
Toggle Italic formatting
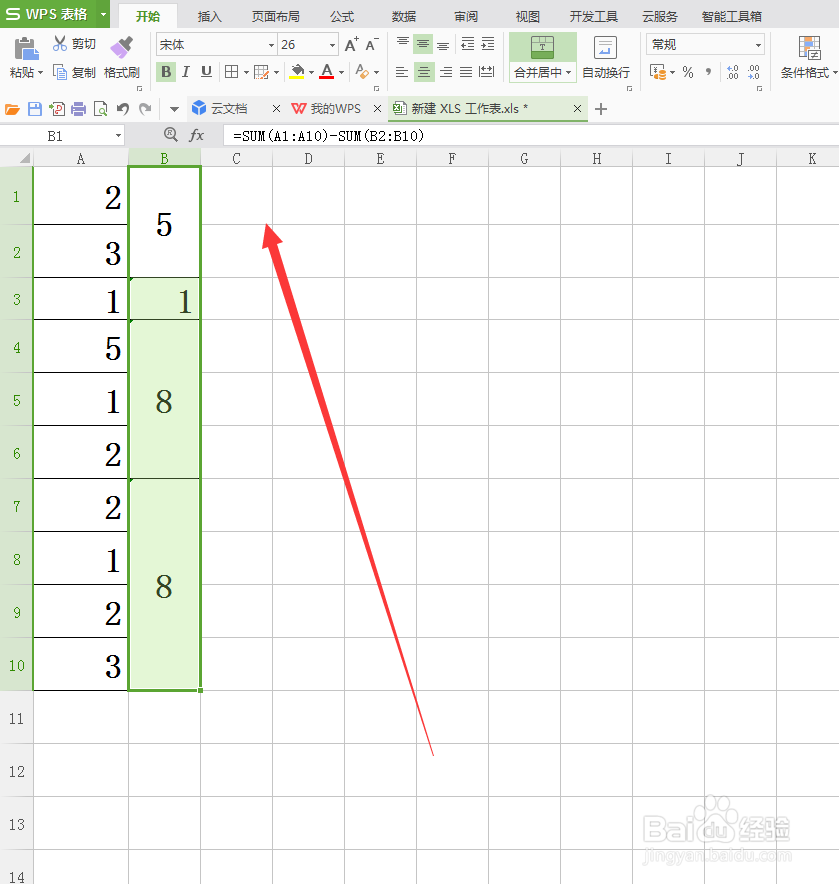(x=186, y=72)
